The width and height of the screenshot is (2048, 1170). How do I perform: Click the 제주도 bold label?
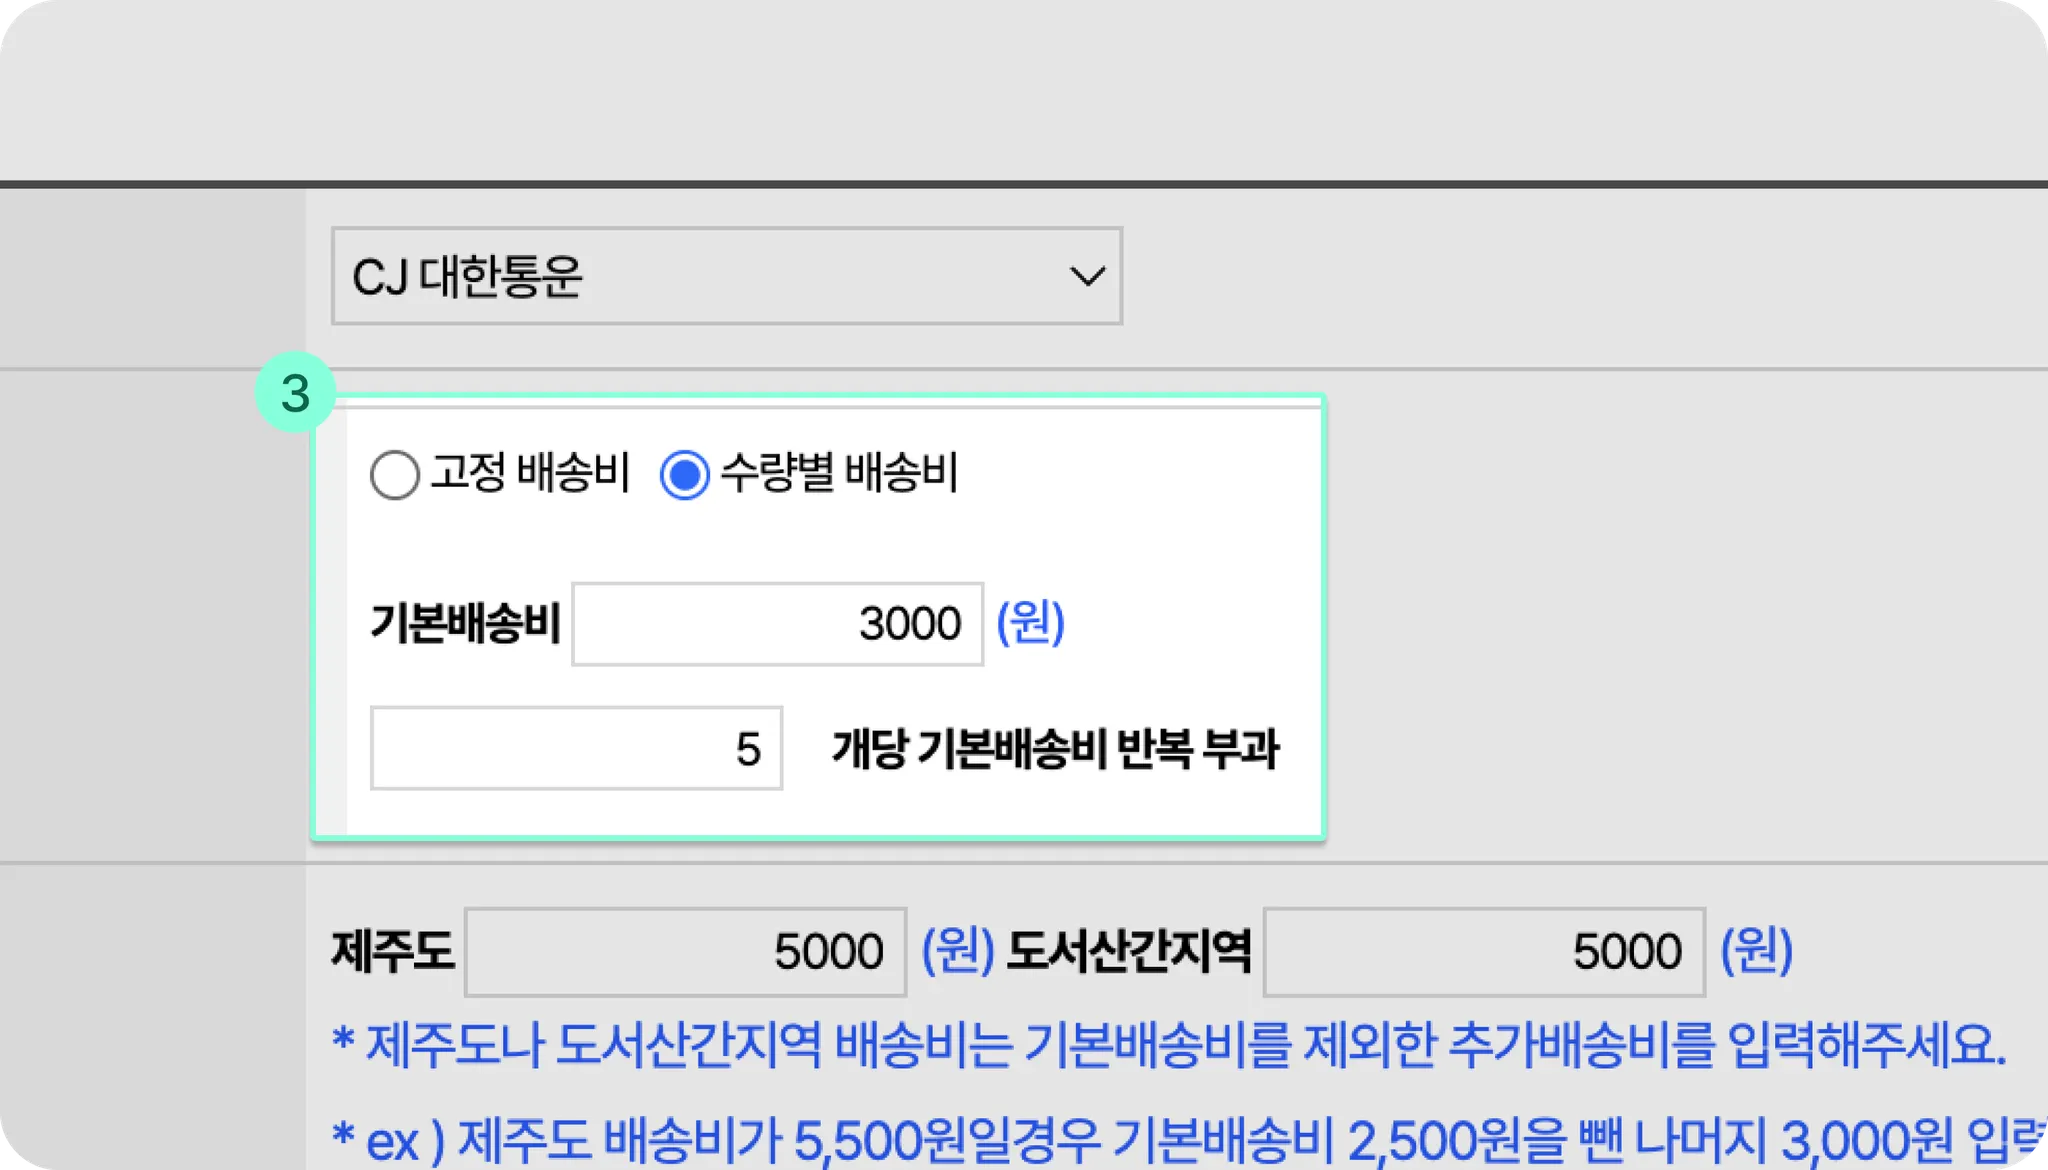coord(392,951)
